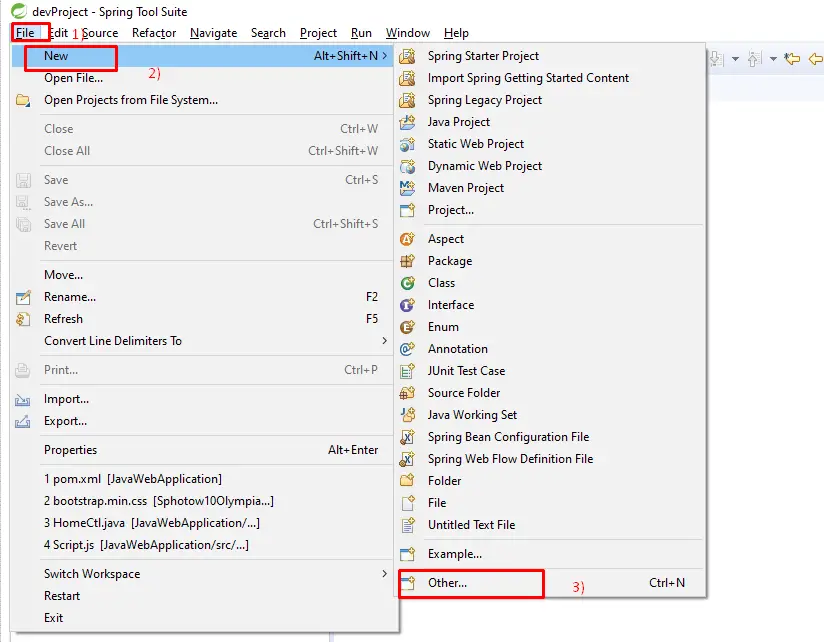
Task: Reopen recent file 3 HomeCtl.java
Action: pyautogui.click(x=204, y=523)
